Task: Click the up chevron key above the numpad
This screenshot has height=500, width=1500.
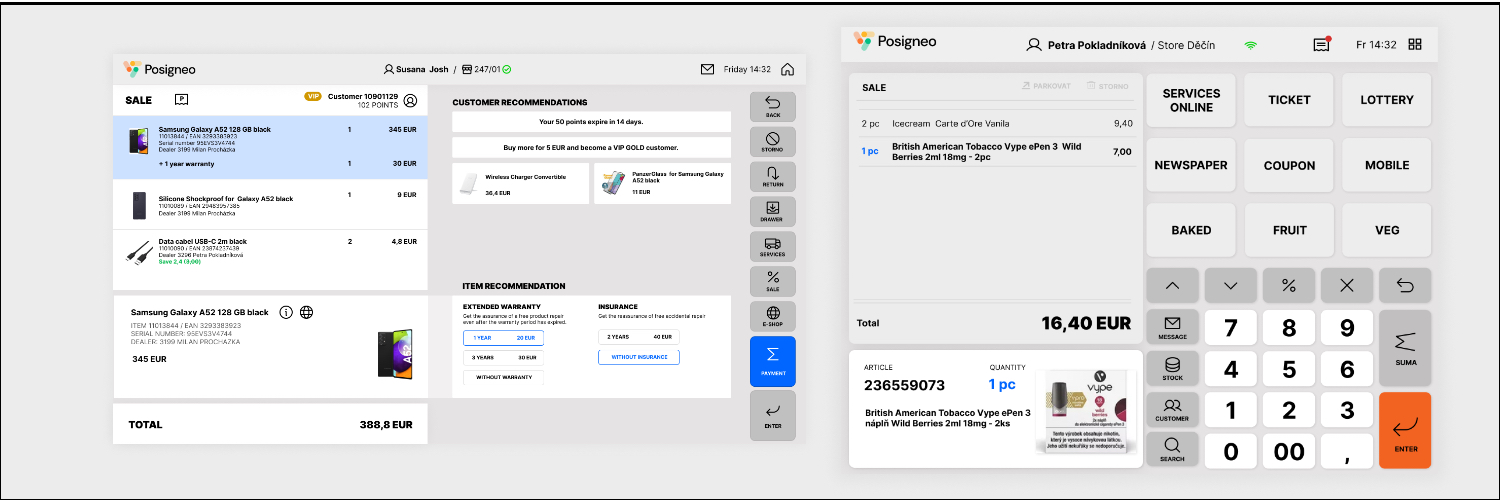Action: pos(1173,286)
